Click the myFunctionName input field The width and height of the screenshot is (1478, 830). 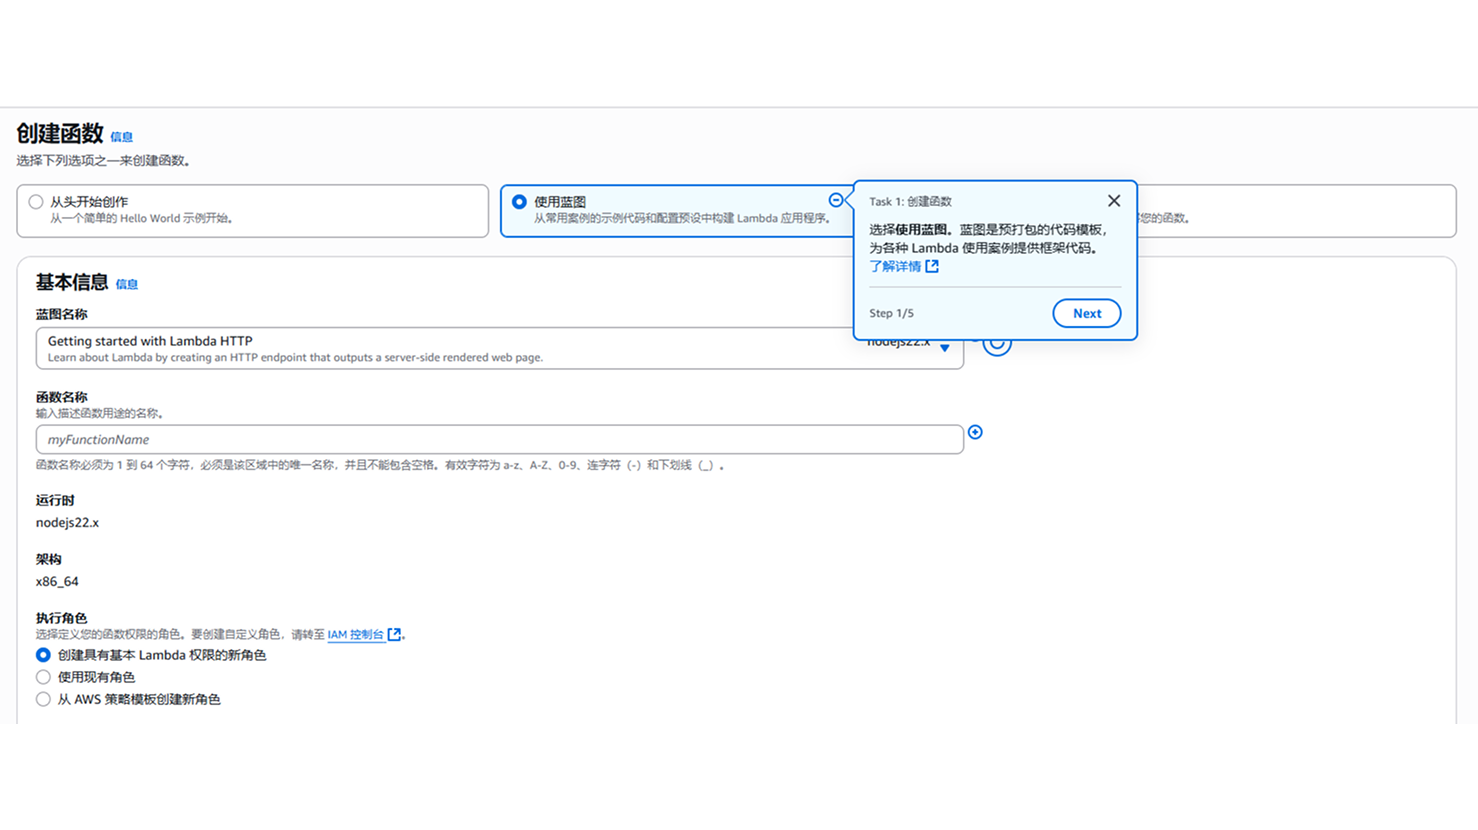click(x=499, y=439)
